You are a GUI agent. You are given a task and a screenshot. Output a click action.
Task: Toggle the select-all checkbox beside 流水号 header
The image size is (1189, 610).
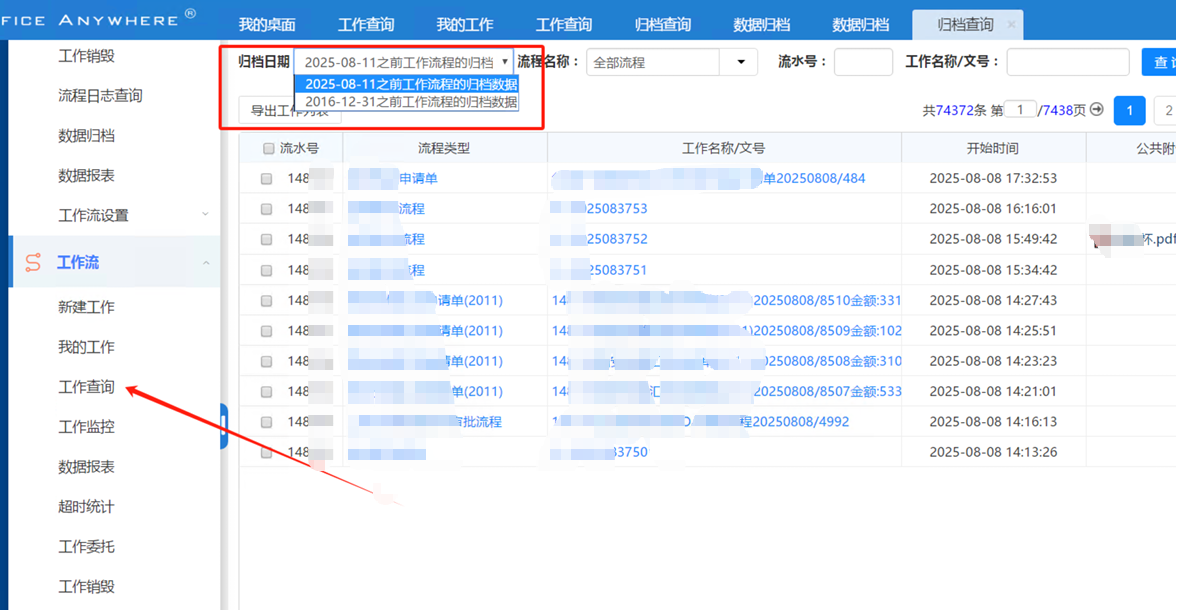(268, 149)
